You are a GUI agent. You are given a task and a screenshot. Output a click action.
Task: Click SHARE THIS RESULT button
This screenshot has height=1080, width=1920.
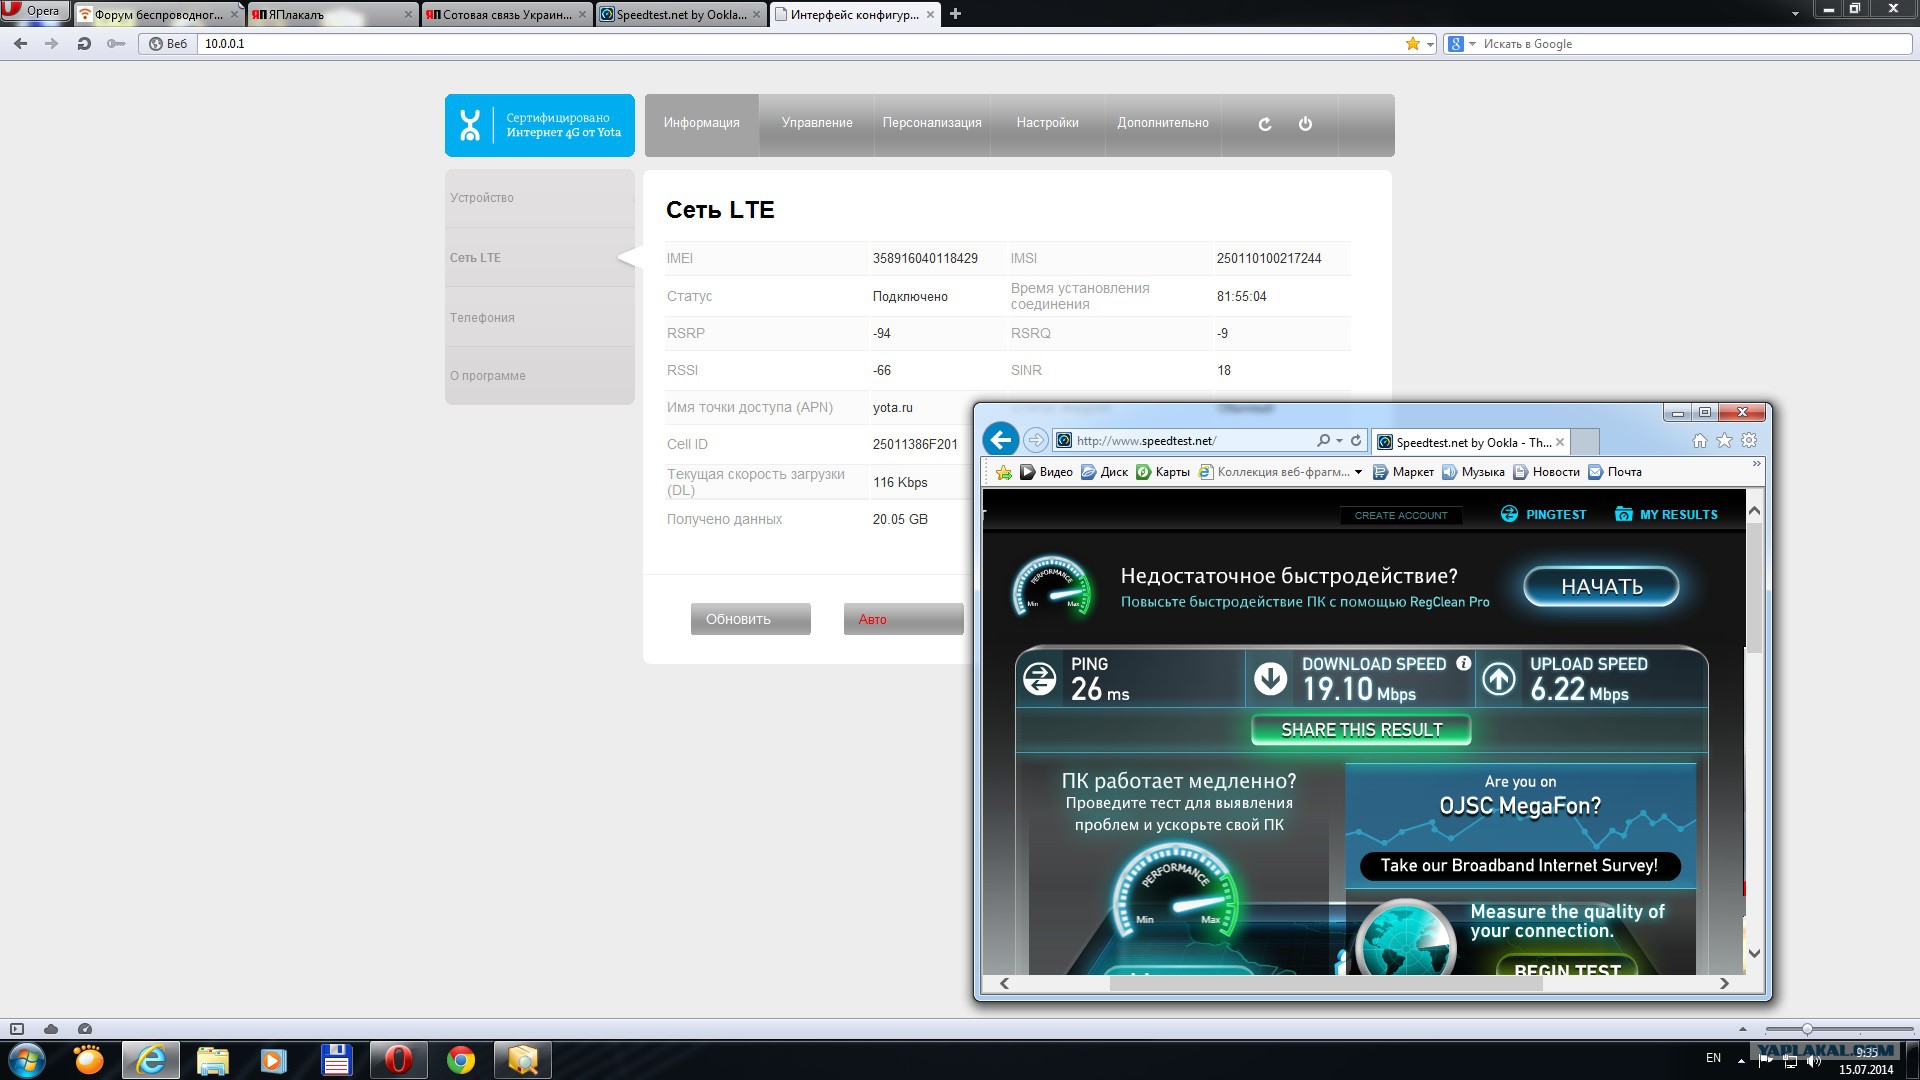tap(1361, 730)
